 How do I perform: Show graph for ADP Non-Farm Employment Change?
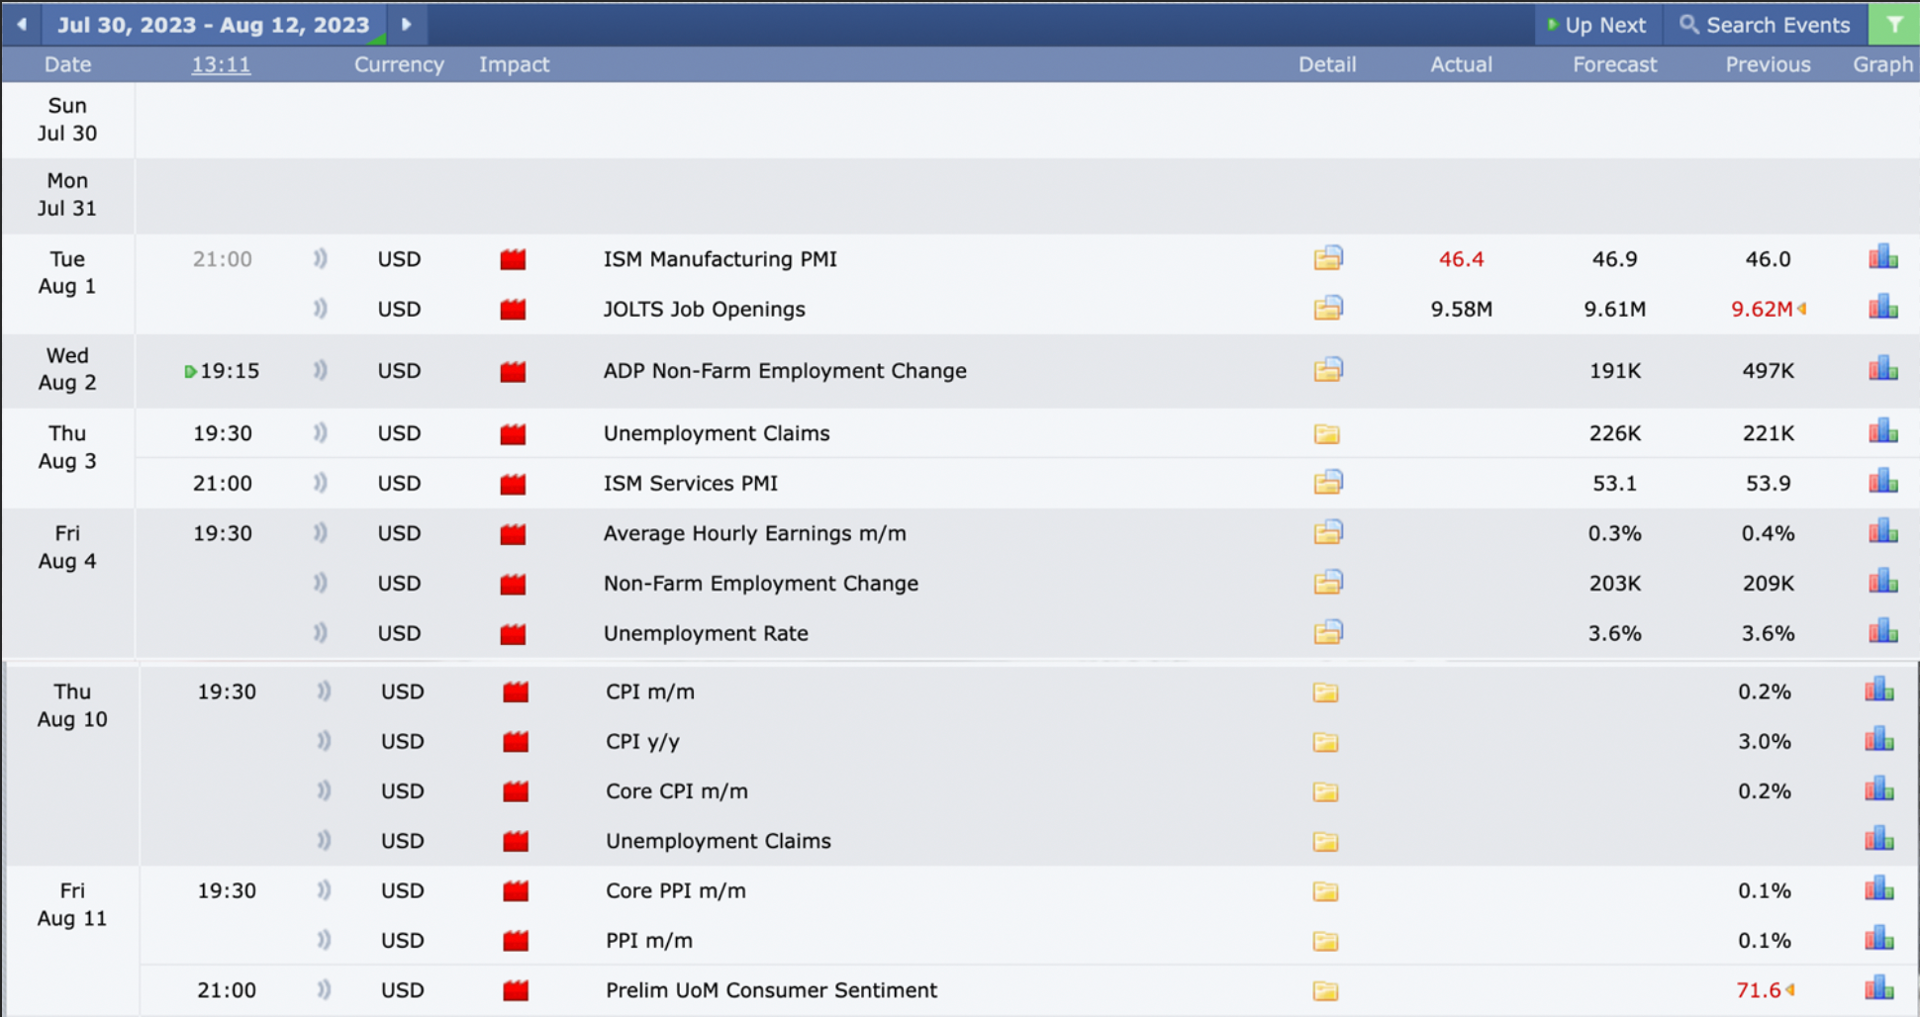click(1883, 369)
